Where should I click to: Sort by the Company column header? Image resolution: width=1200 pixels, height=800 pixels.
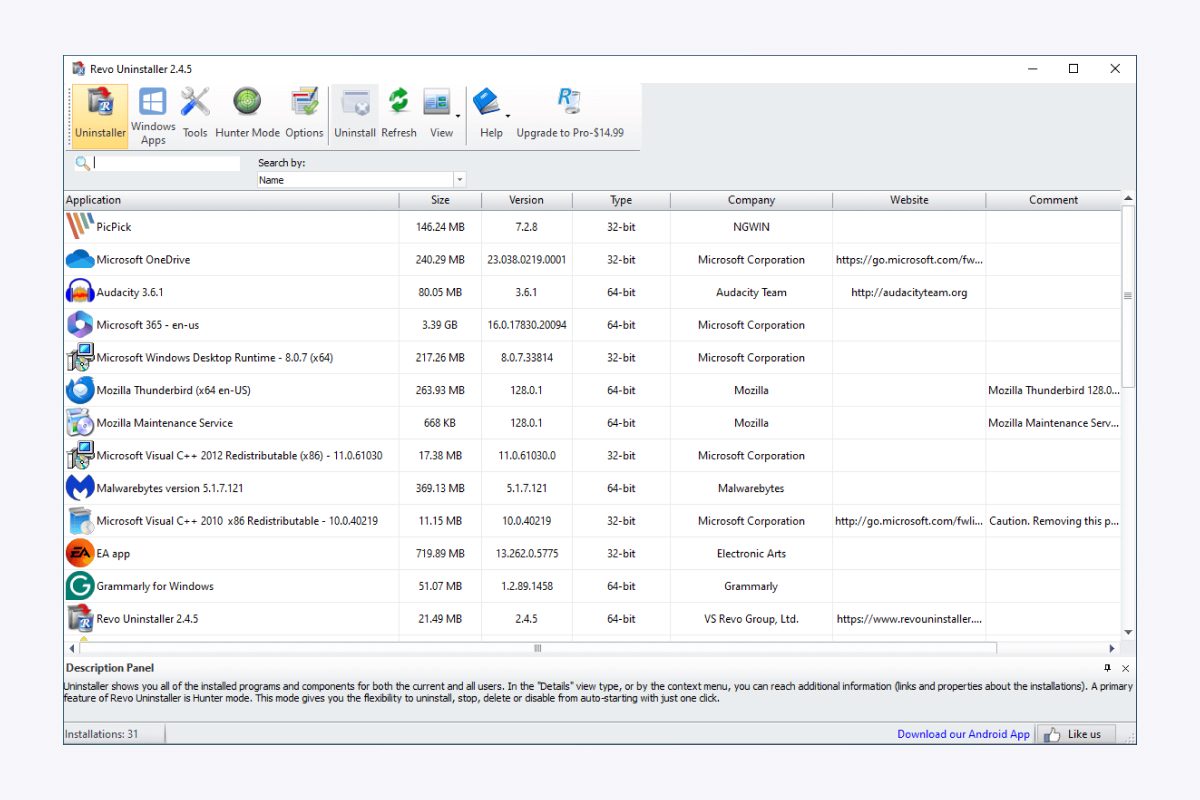[750, 199]
